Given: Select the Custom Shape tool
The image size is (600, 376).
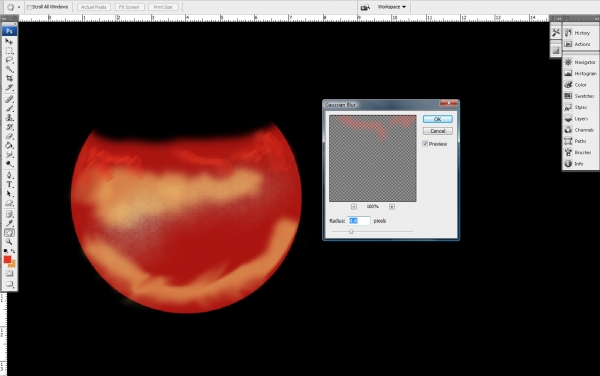Looking at the screenshot, I should pos(9,203).
